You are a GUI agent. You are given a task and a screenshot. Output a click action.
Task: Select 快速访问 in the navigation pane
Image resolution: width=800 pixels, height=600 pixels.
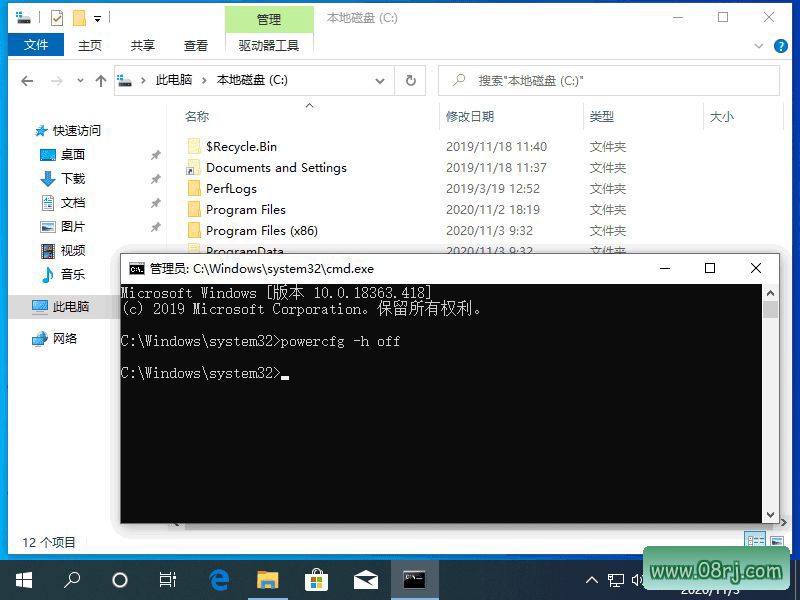click(77, 131)
